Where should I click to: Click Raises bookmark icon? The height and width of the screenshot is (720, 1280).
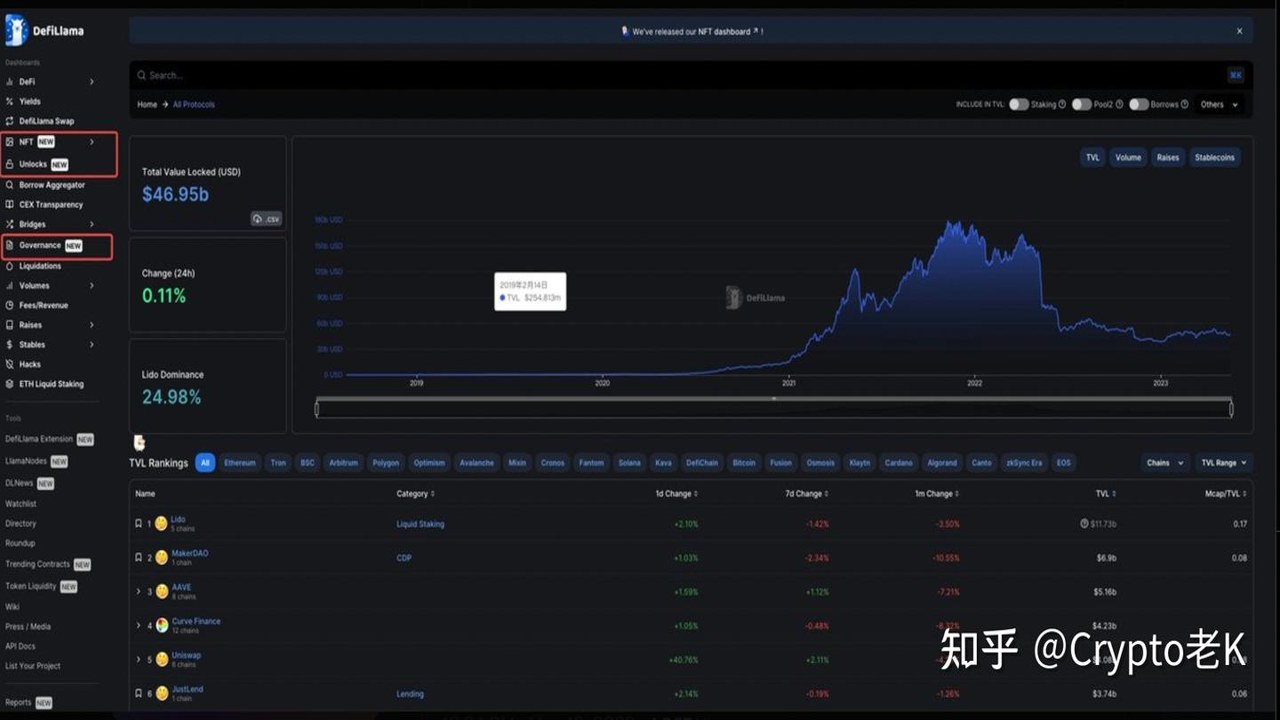[x=9, y=325]
